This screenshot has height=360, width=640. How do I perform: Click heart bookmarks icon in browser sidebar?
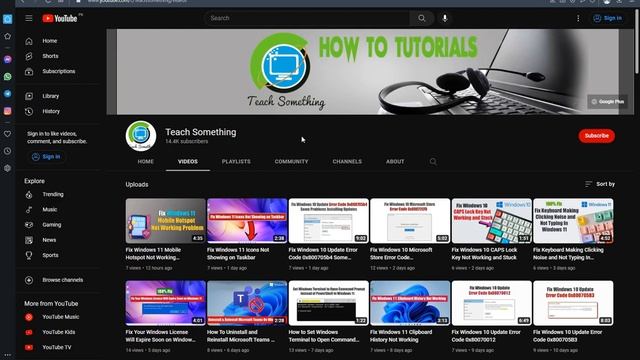7,134
